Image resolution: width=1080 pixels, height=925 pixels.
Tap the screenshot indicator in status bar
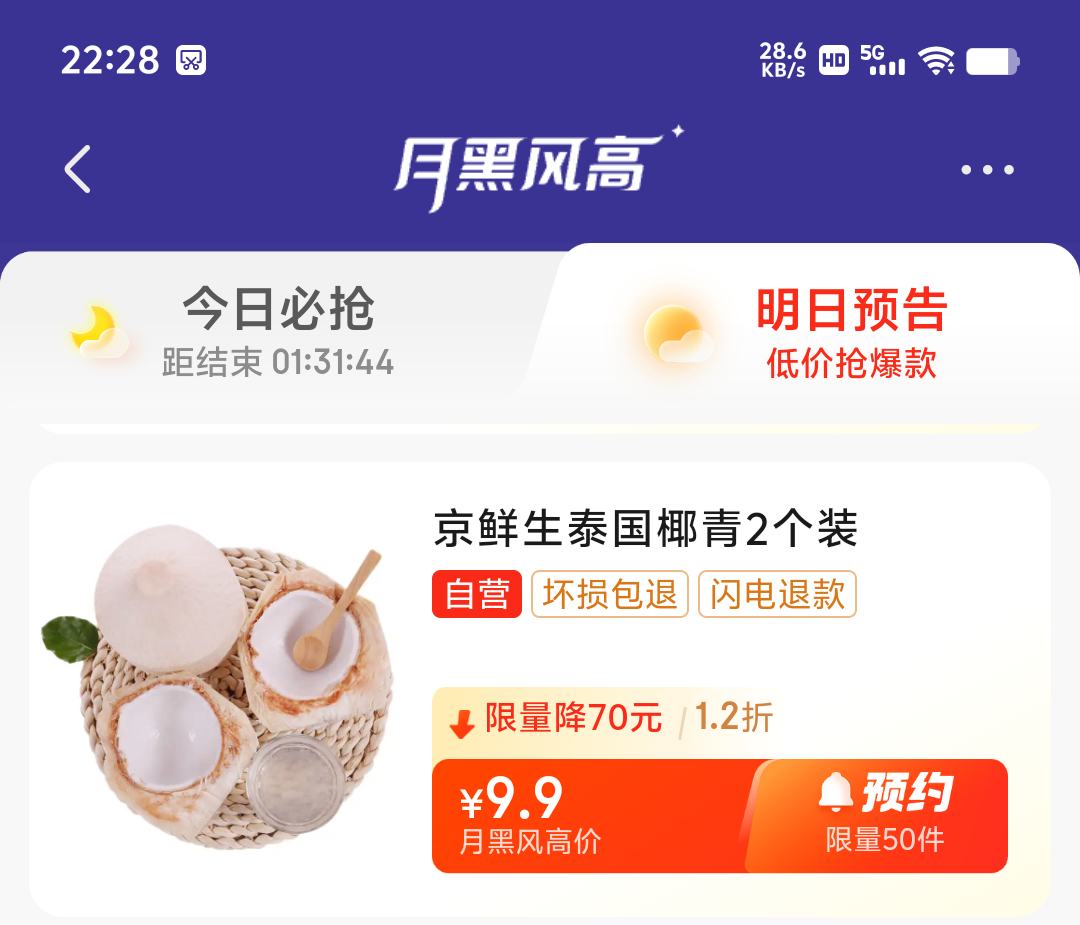(191, 60)
